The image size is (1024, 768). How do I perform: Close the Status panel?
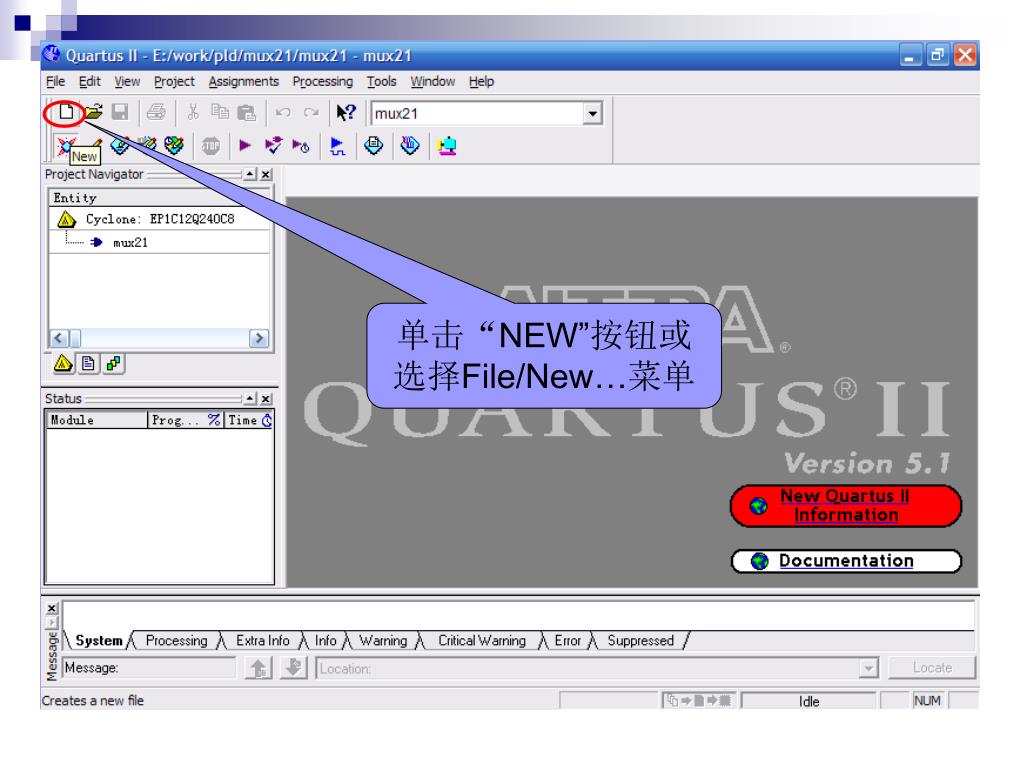click(266, 398)
